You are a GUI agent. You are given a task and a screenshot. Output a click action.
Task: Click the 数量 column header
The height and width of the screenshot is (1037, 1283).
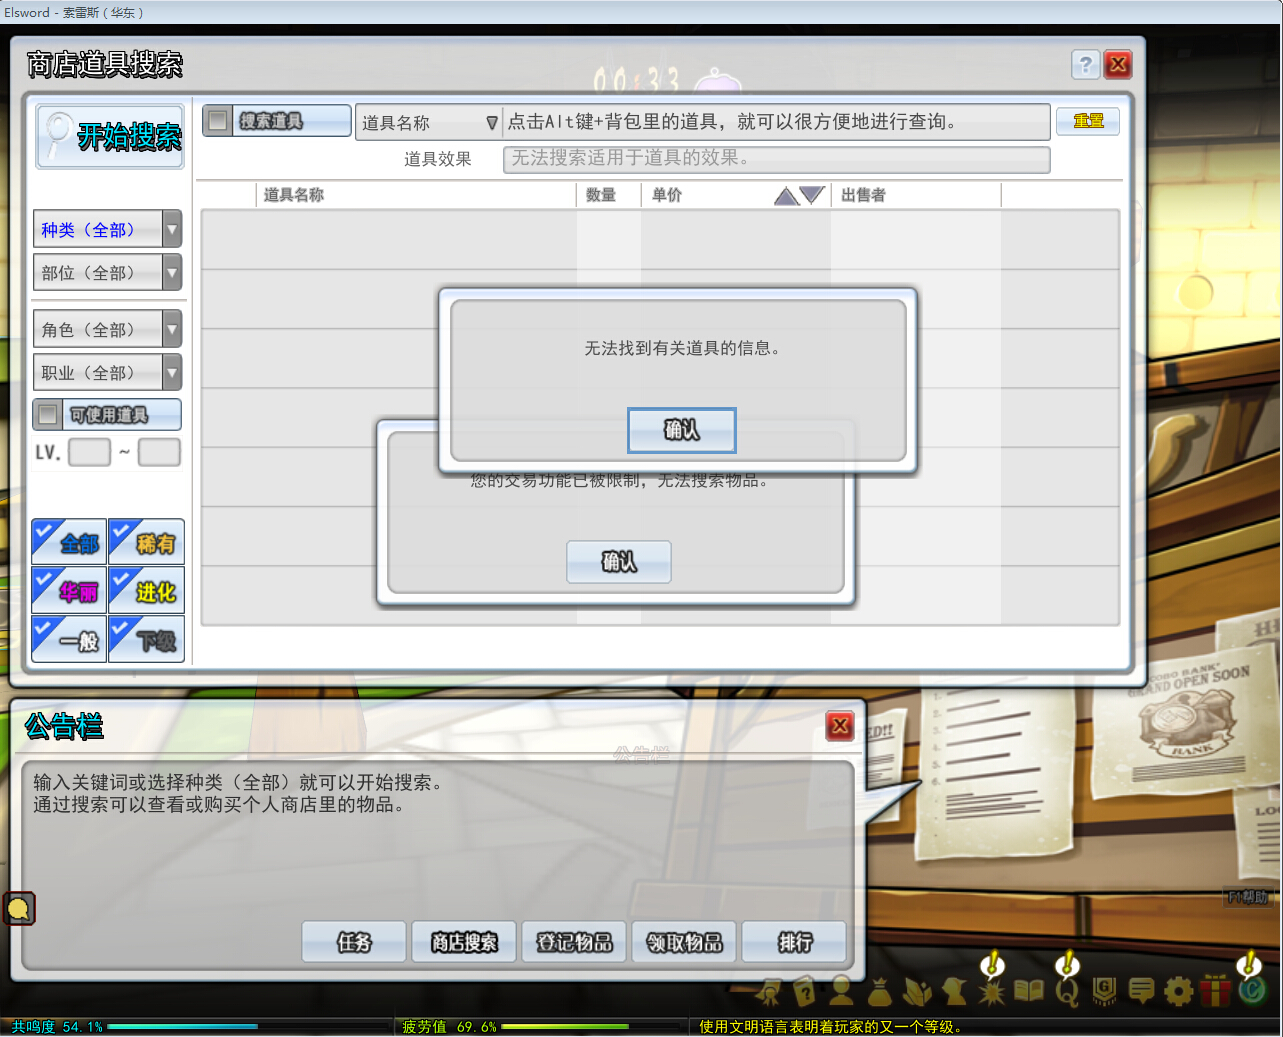601,195
